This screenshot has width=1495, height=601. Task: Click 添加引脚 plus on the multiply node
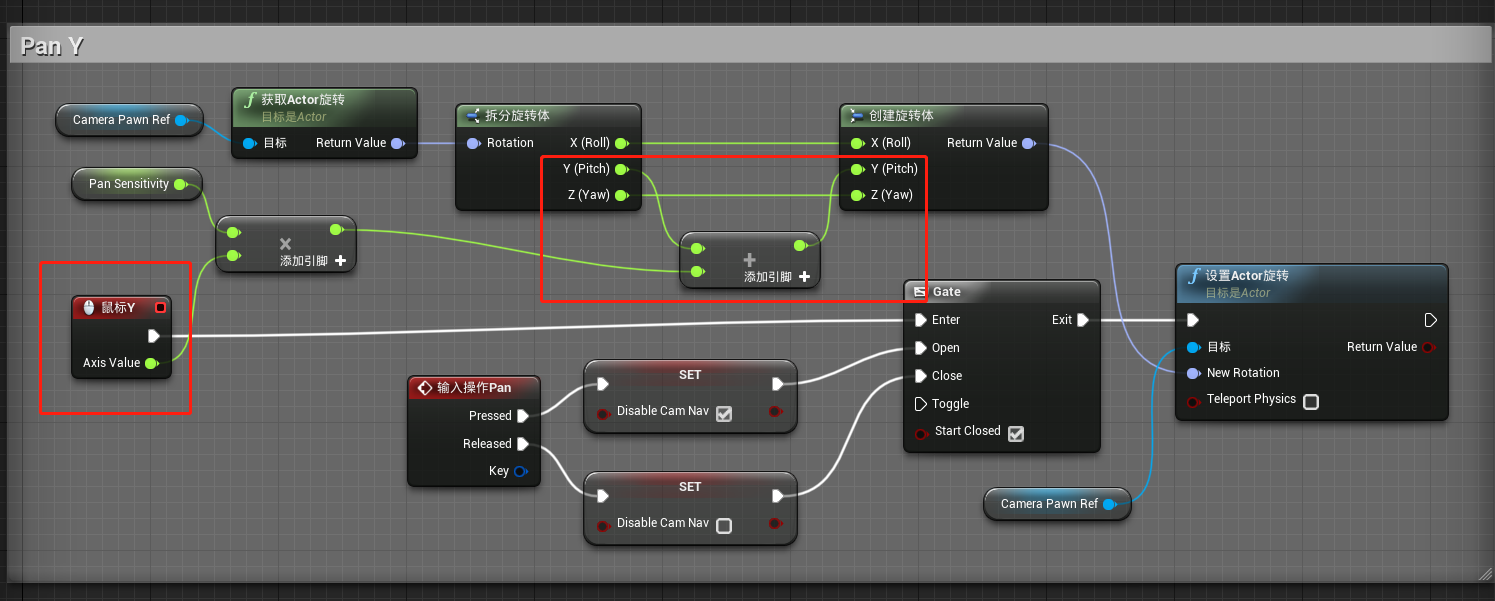pos(341,261)
